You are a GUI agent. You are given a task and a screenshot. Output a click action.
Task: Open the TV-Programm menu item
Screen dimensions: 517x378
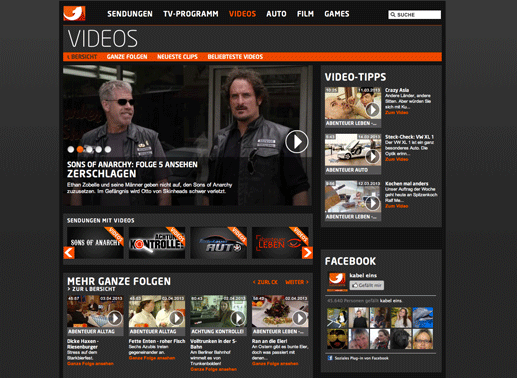tap(191, 14)
